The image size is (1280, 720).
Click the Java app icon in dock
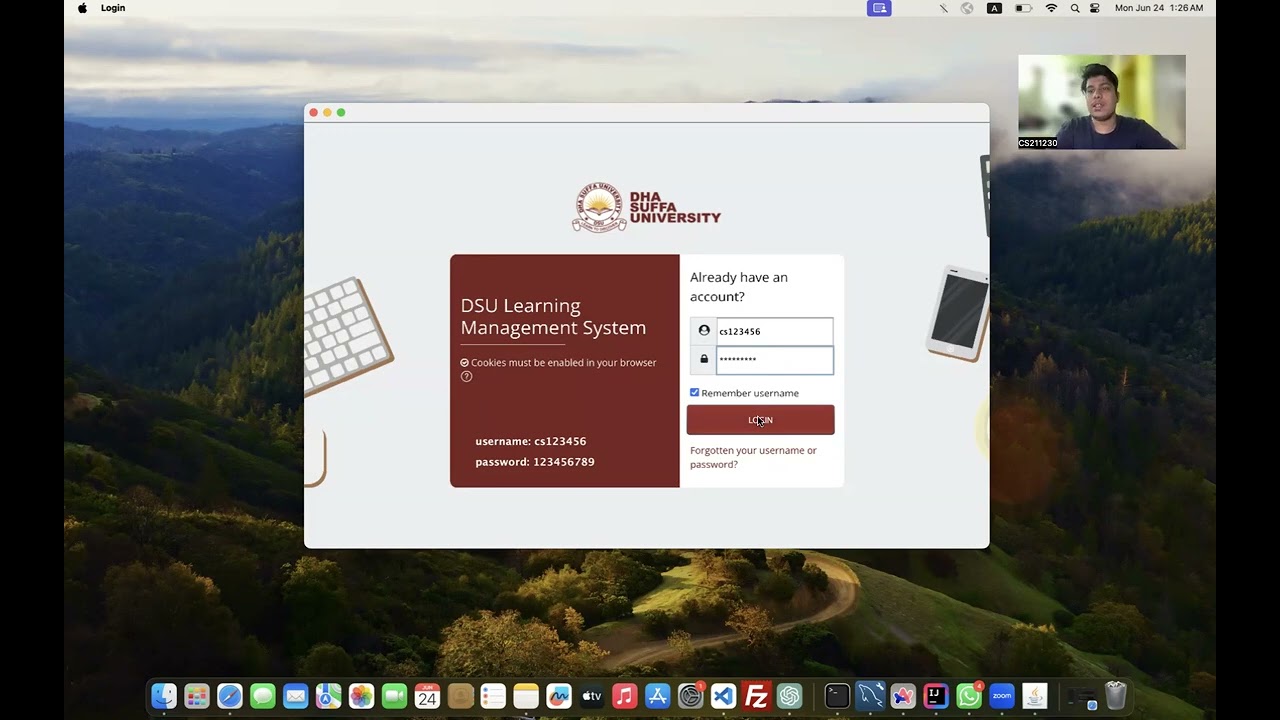[x=1035, y=696]
